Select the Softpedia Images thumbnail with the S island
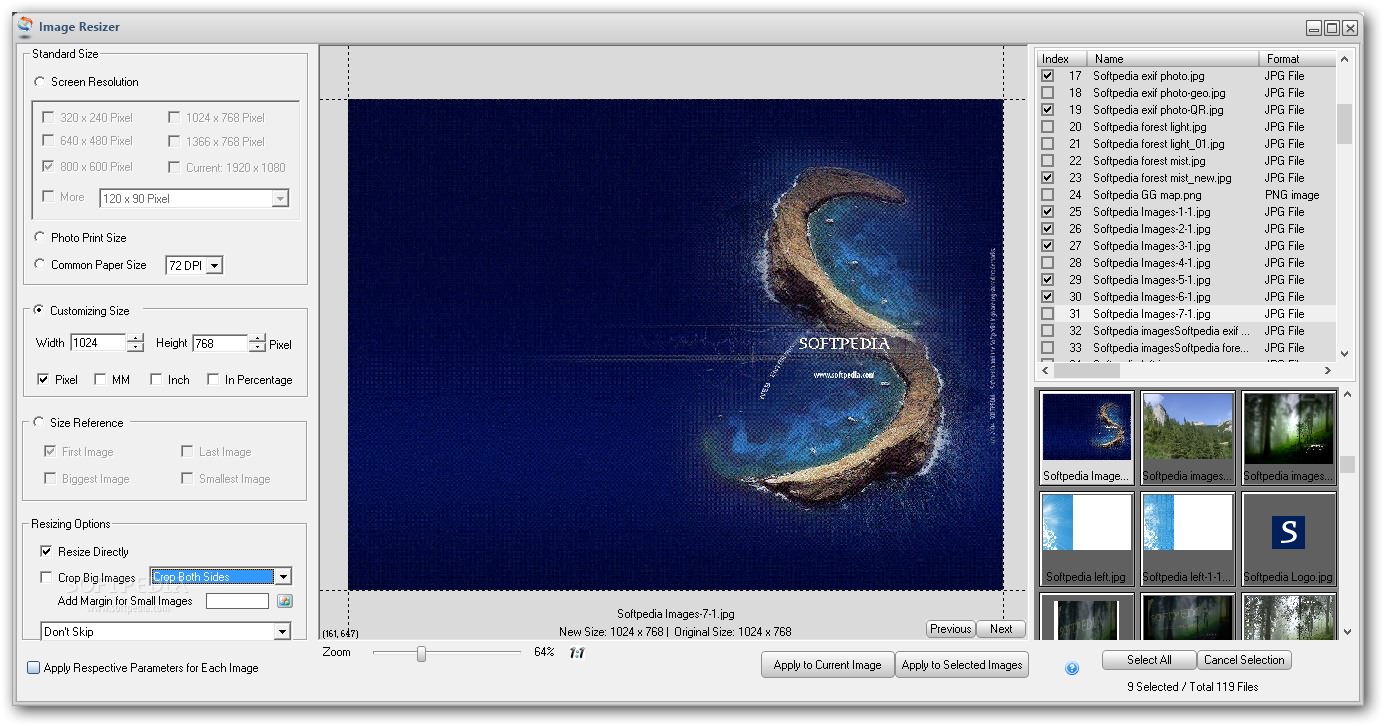The width and height of the screenshot is (1384, 726). tap(1087, 437)
